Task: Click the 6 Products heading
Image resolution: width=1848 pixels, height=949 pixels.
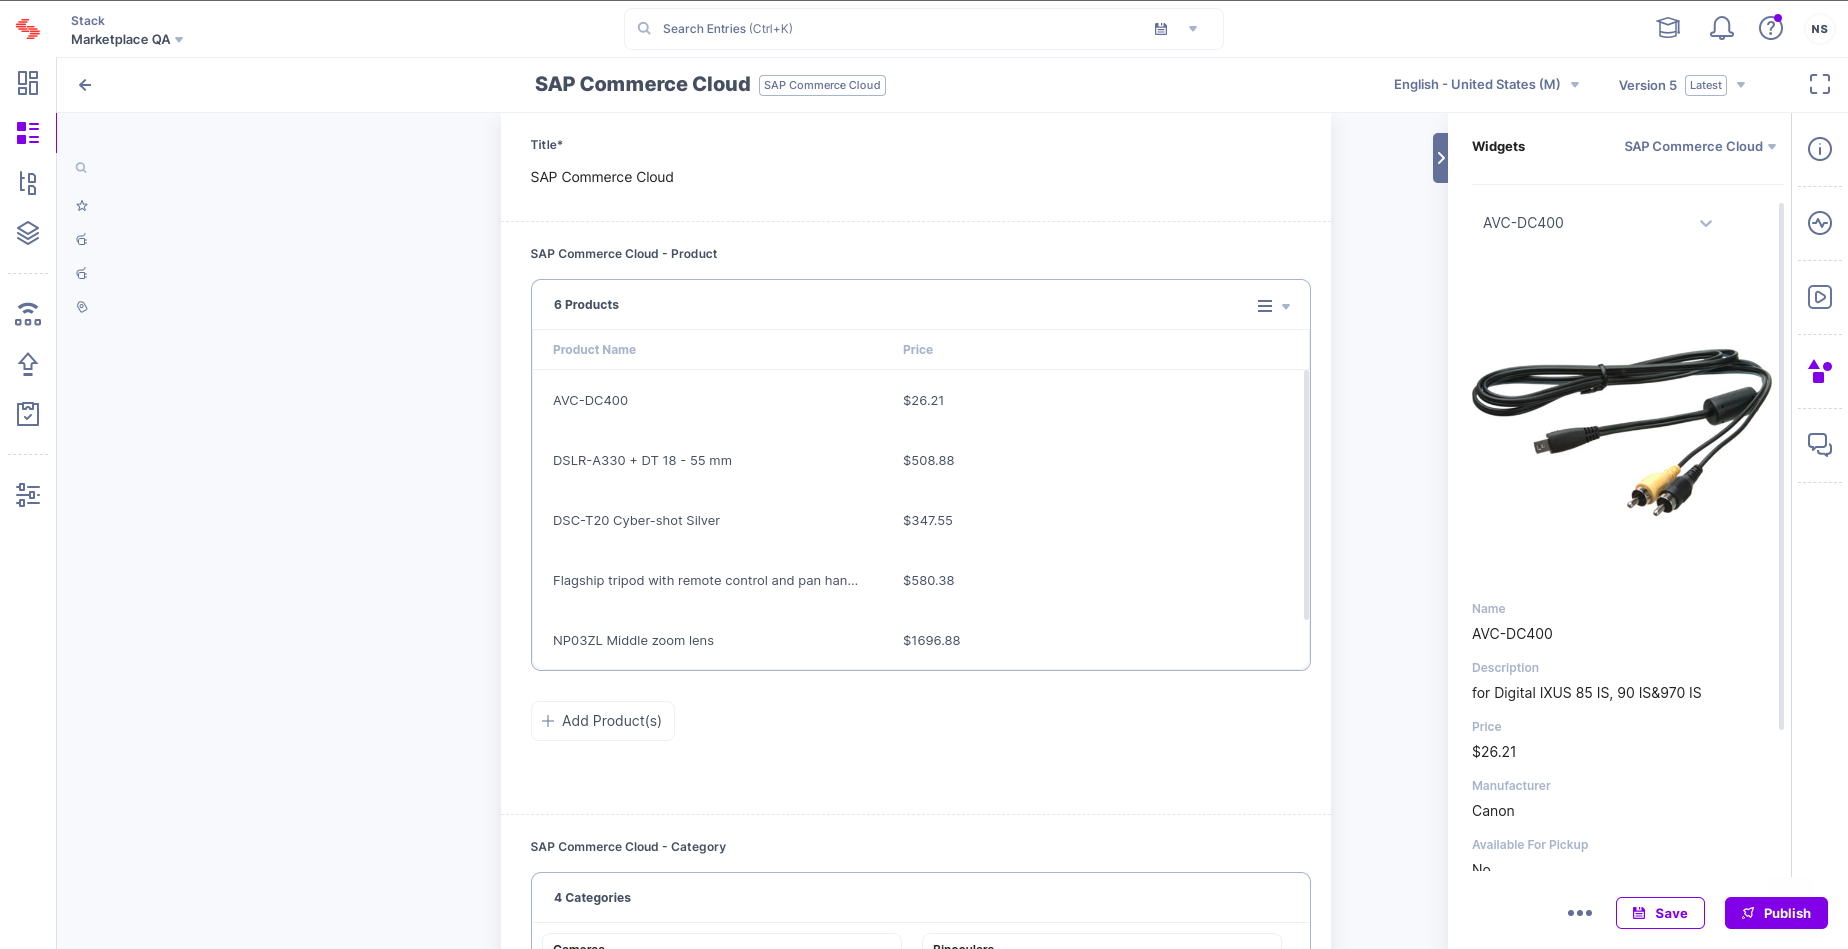Action: click(586, 305)
